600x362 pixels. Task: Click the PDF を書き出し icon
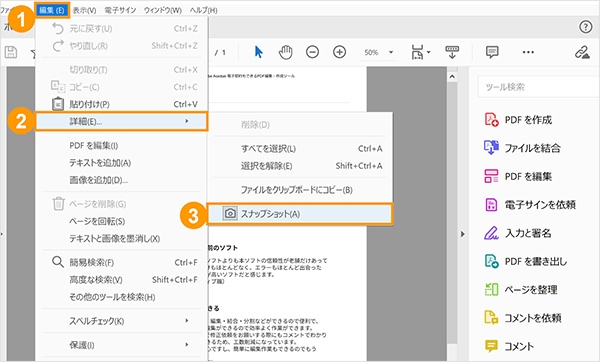pos(491,261)
